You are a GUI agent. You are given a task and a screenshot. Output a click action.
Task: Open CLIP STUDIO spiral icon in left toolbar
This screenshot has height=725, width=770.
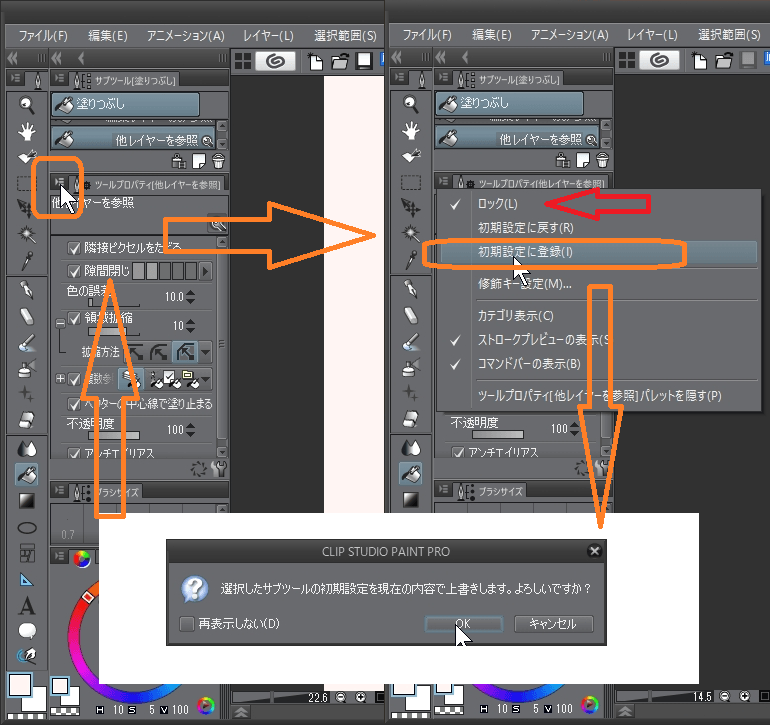(x=275, y=61)
